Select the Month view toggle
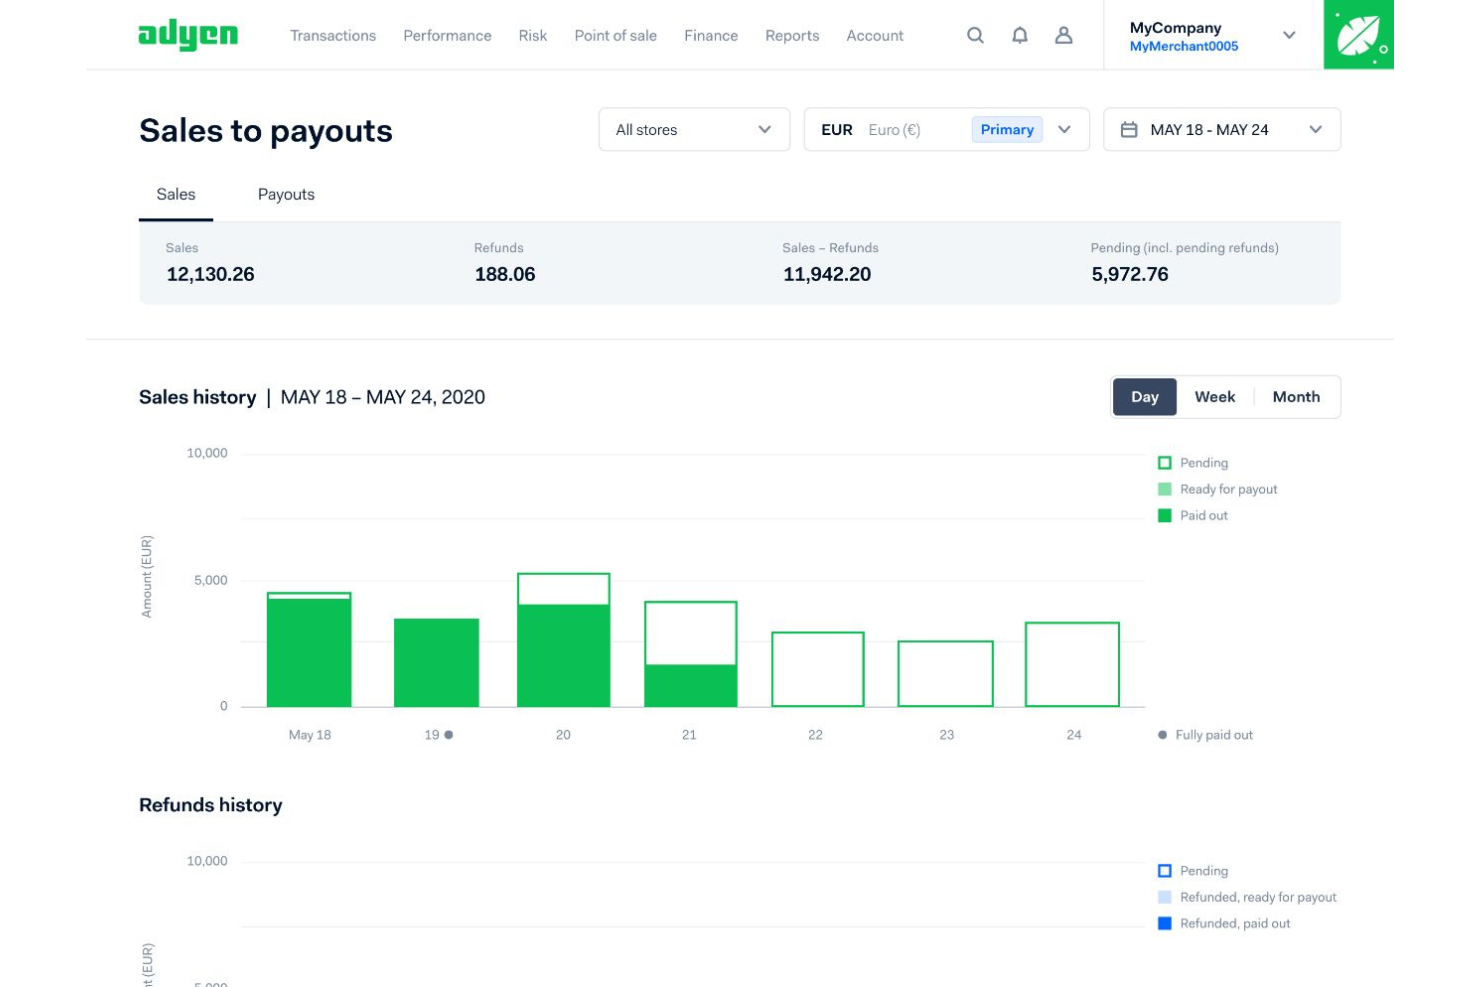Viewport: 1480px width, 987px height. pyautogui.click(x=1296, y=397)
